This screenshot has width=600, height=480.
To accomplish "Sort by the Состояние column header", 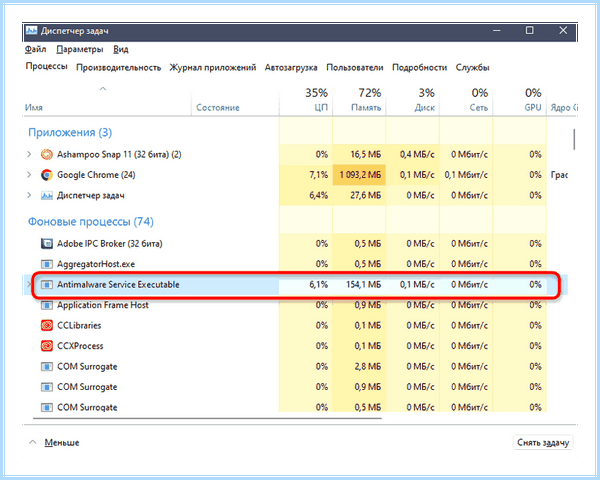I will click(x=235, y=101).
